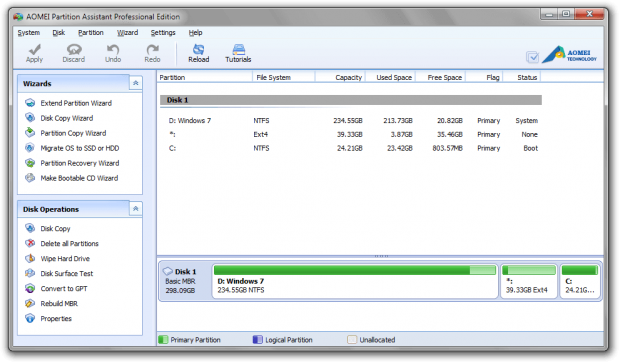Sort by Capacity column header
This screenshot has height=363, width=620.
(x=340, y=77)
